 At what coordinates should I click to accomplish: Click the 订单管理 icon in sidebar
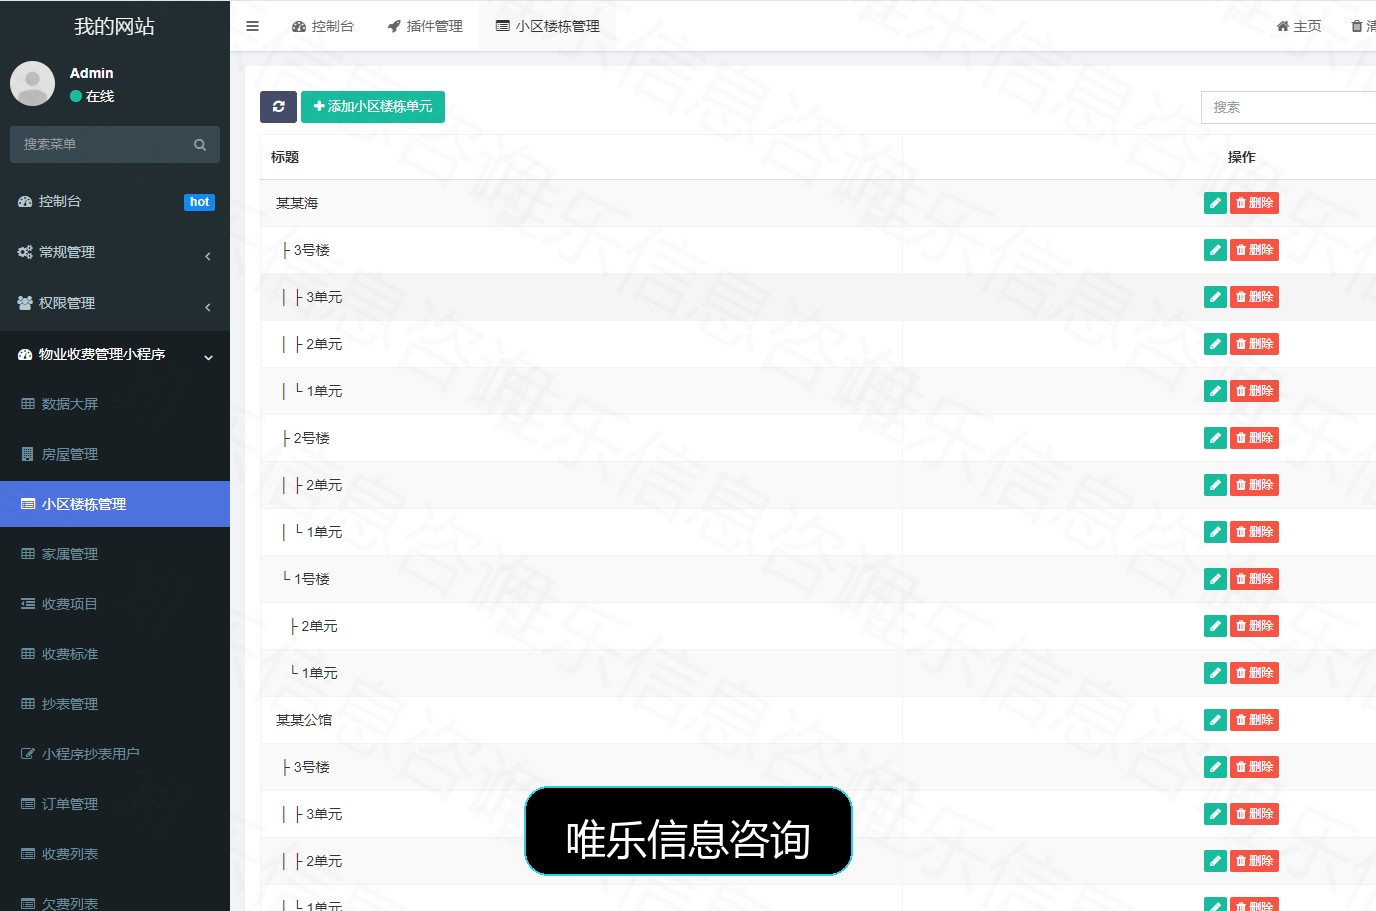28,804
